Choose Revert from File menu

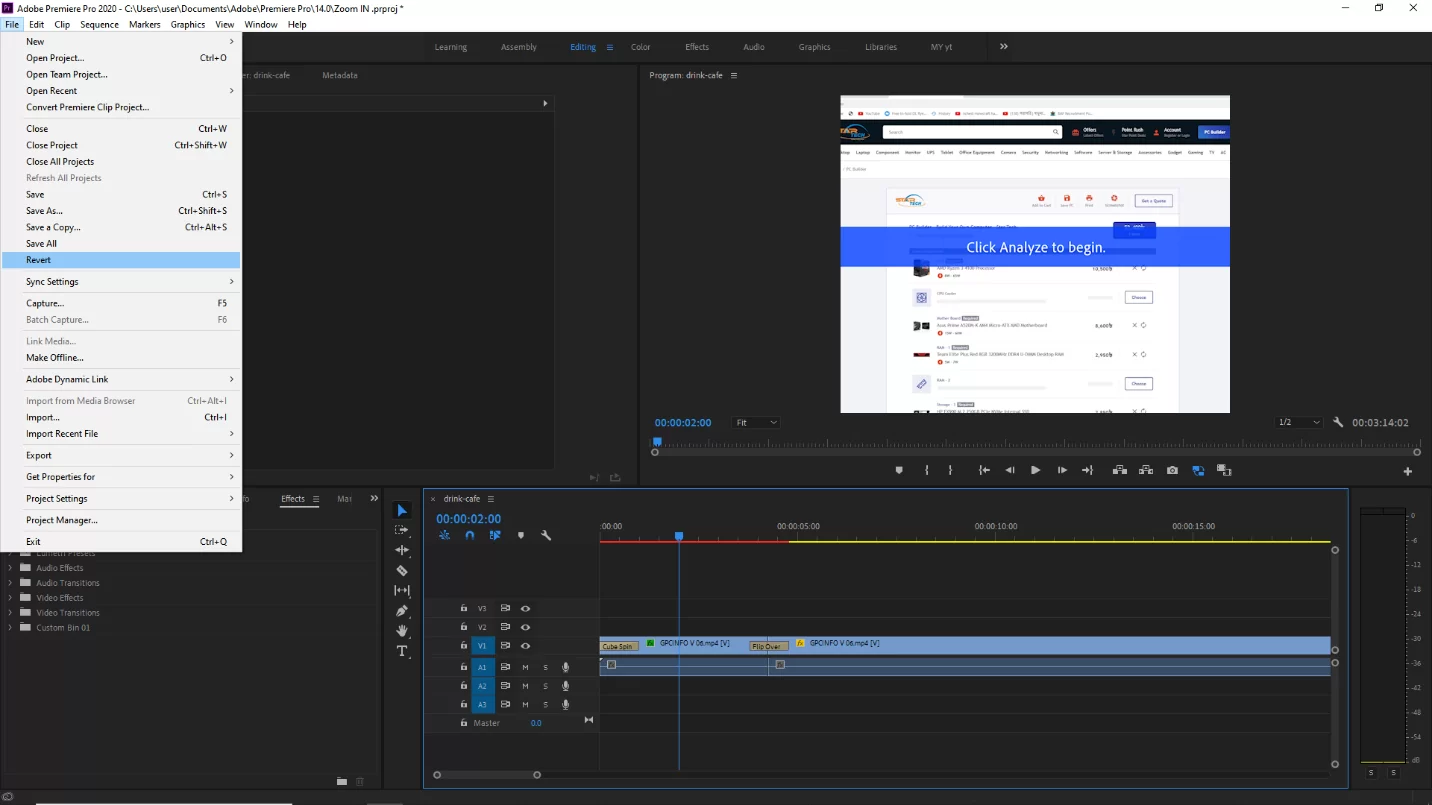click(121, 260)
